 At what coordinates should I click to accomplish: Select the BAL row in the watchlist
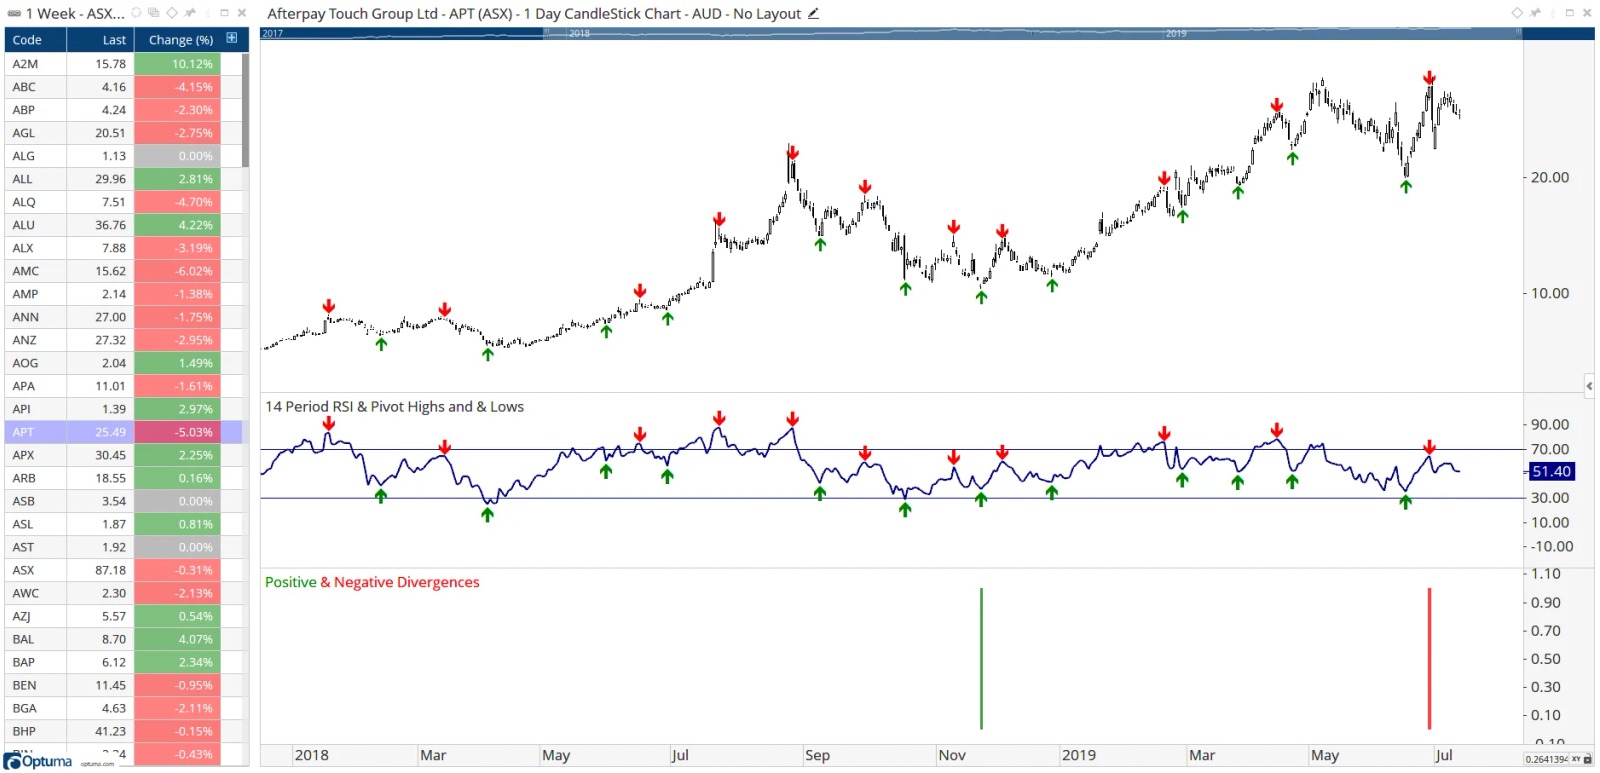124,639
